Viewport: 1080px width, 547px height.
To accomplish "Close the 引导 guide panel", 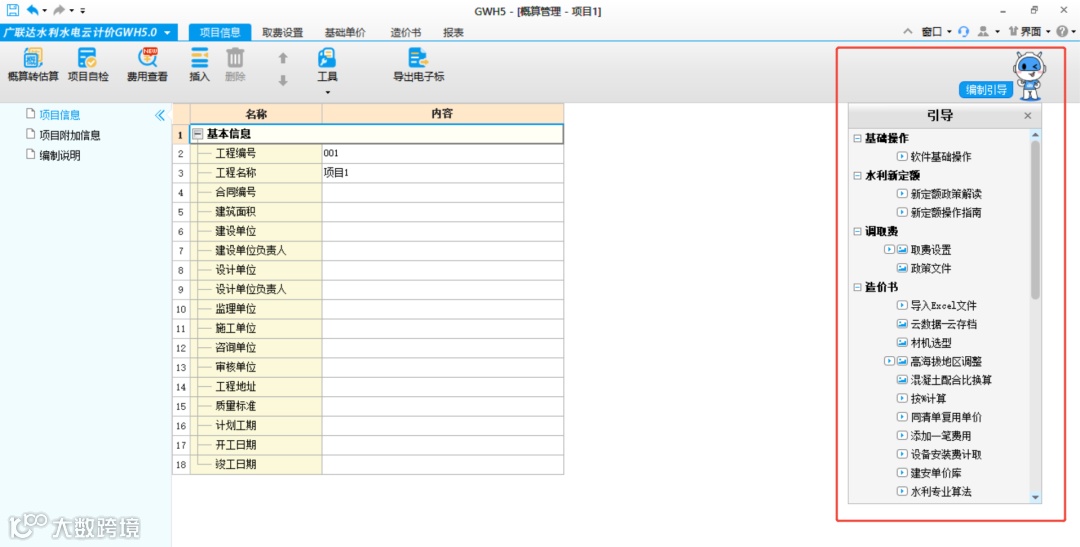I will [1028, 116].
